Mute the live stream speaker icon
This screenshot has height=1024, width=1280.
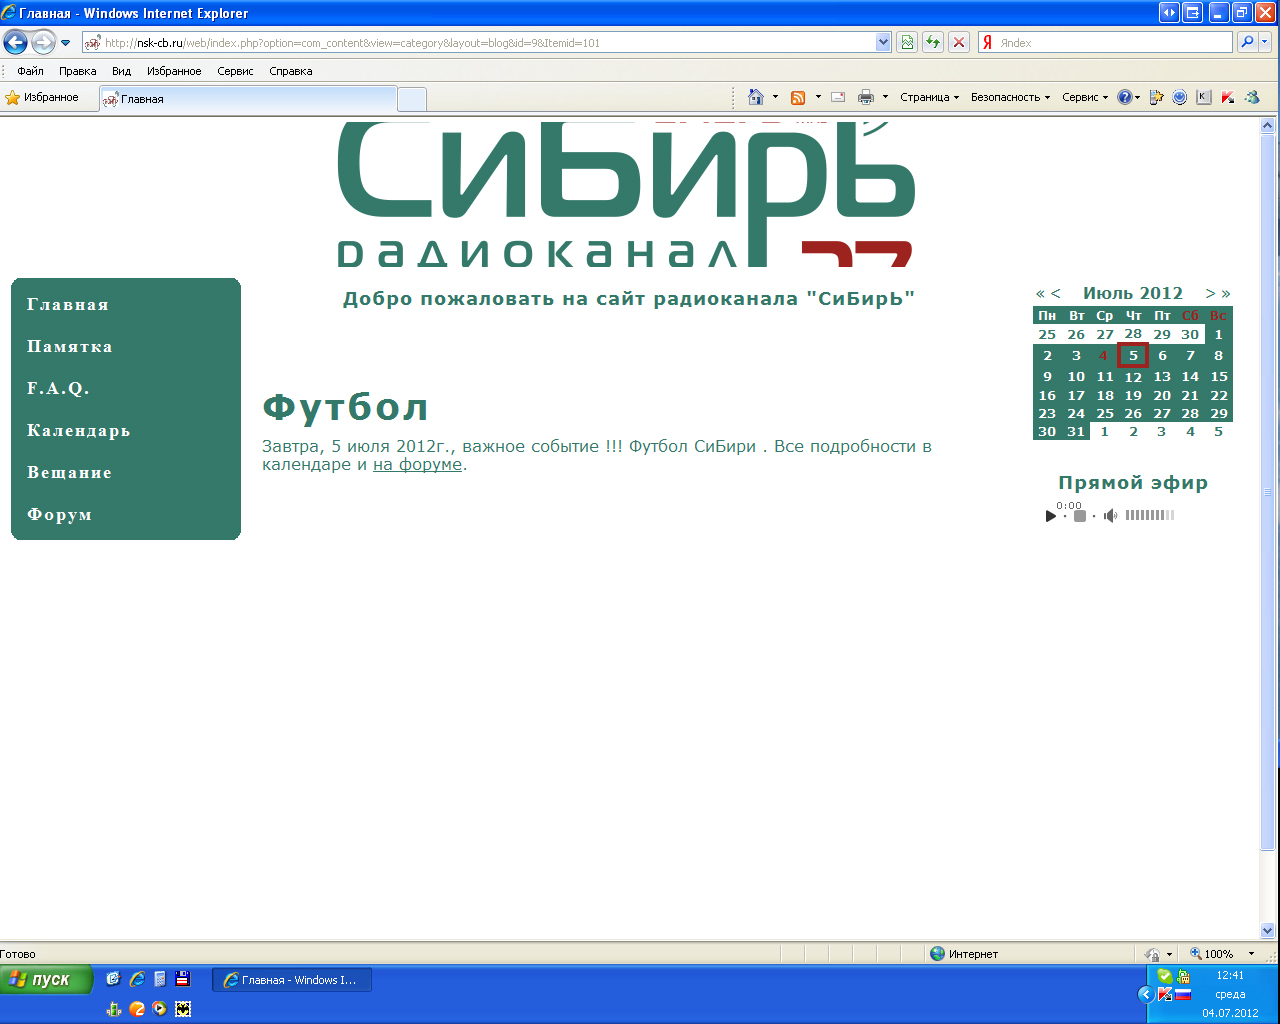pos(1110,516)
